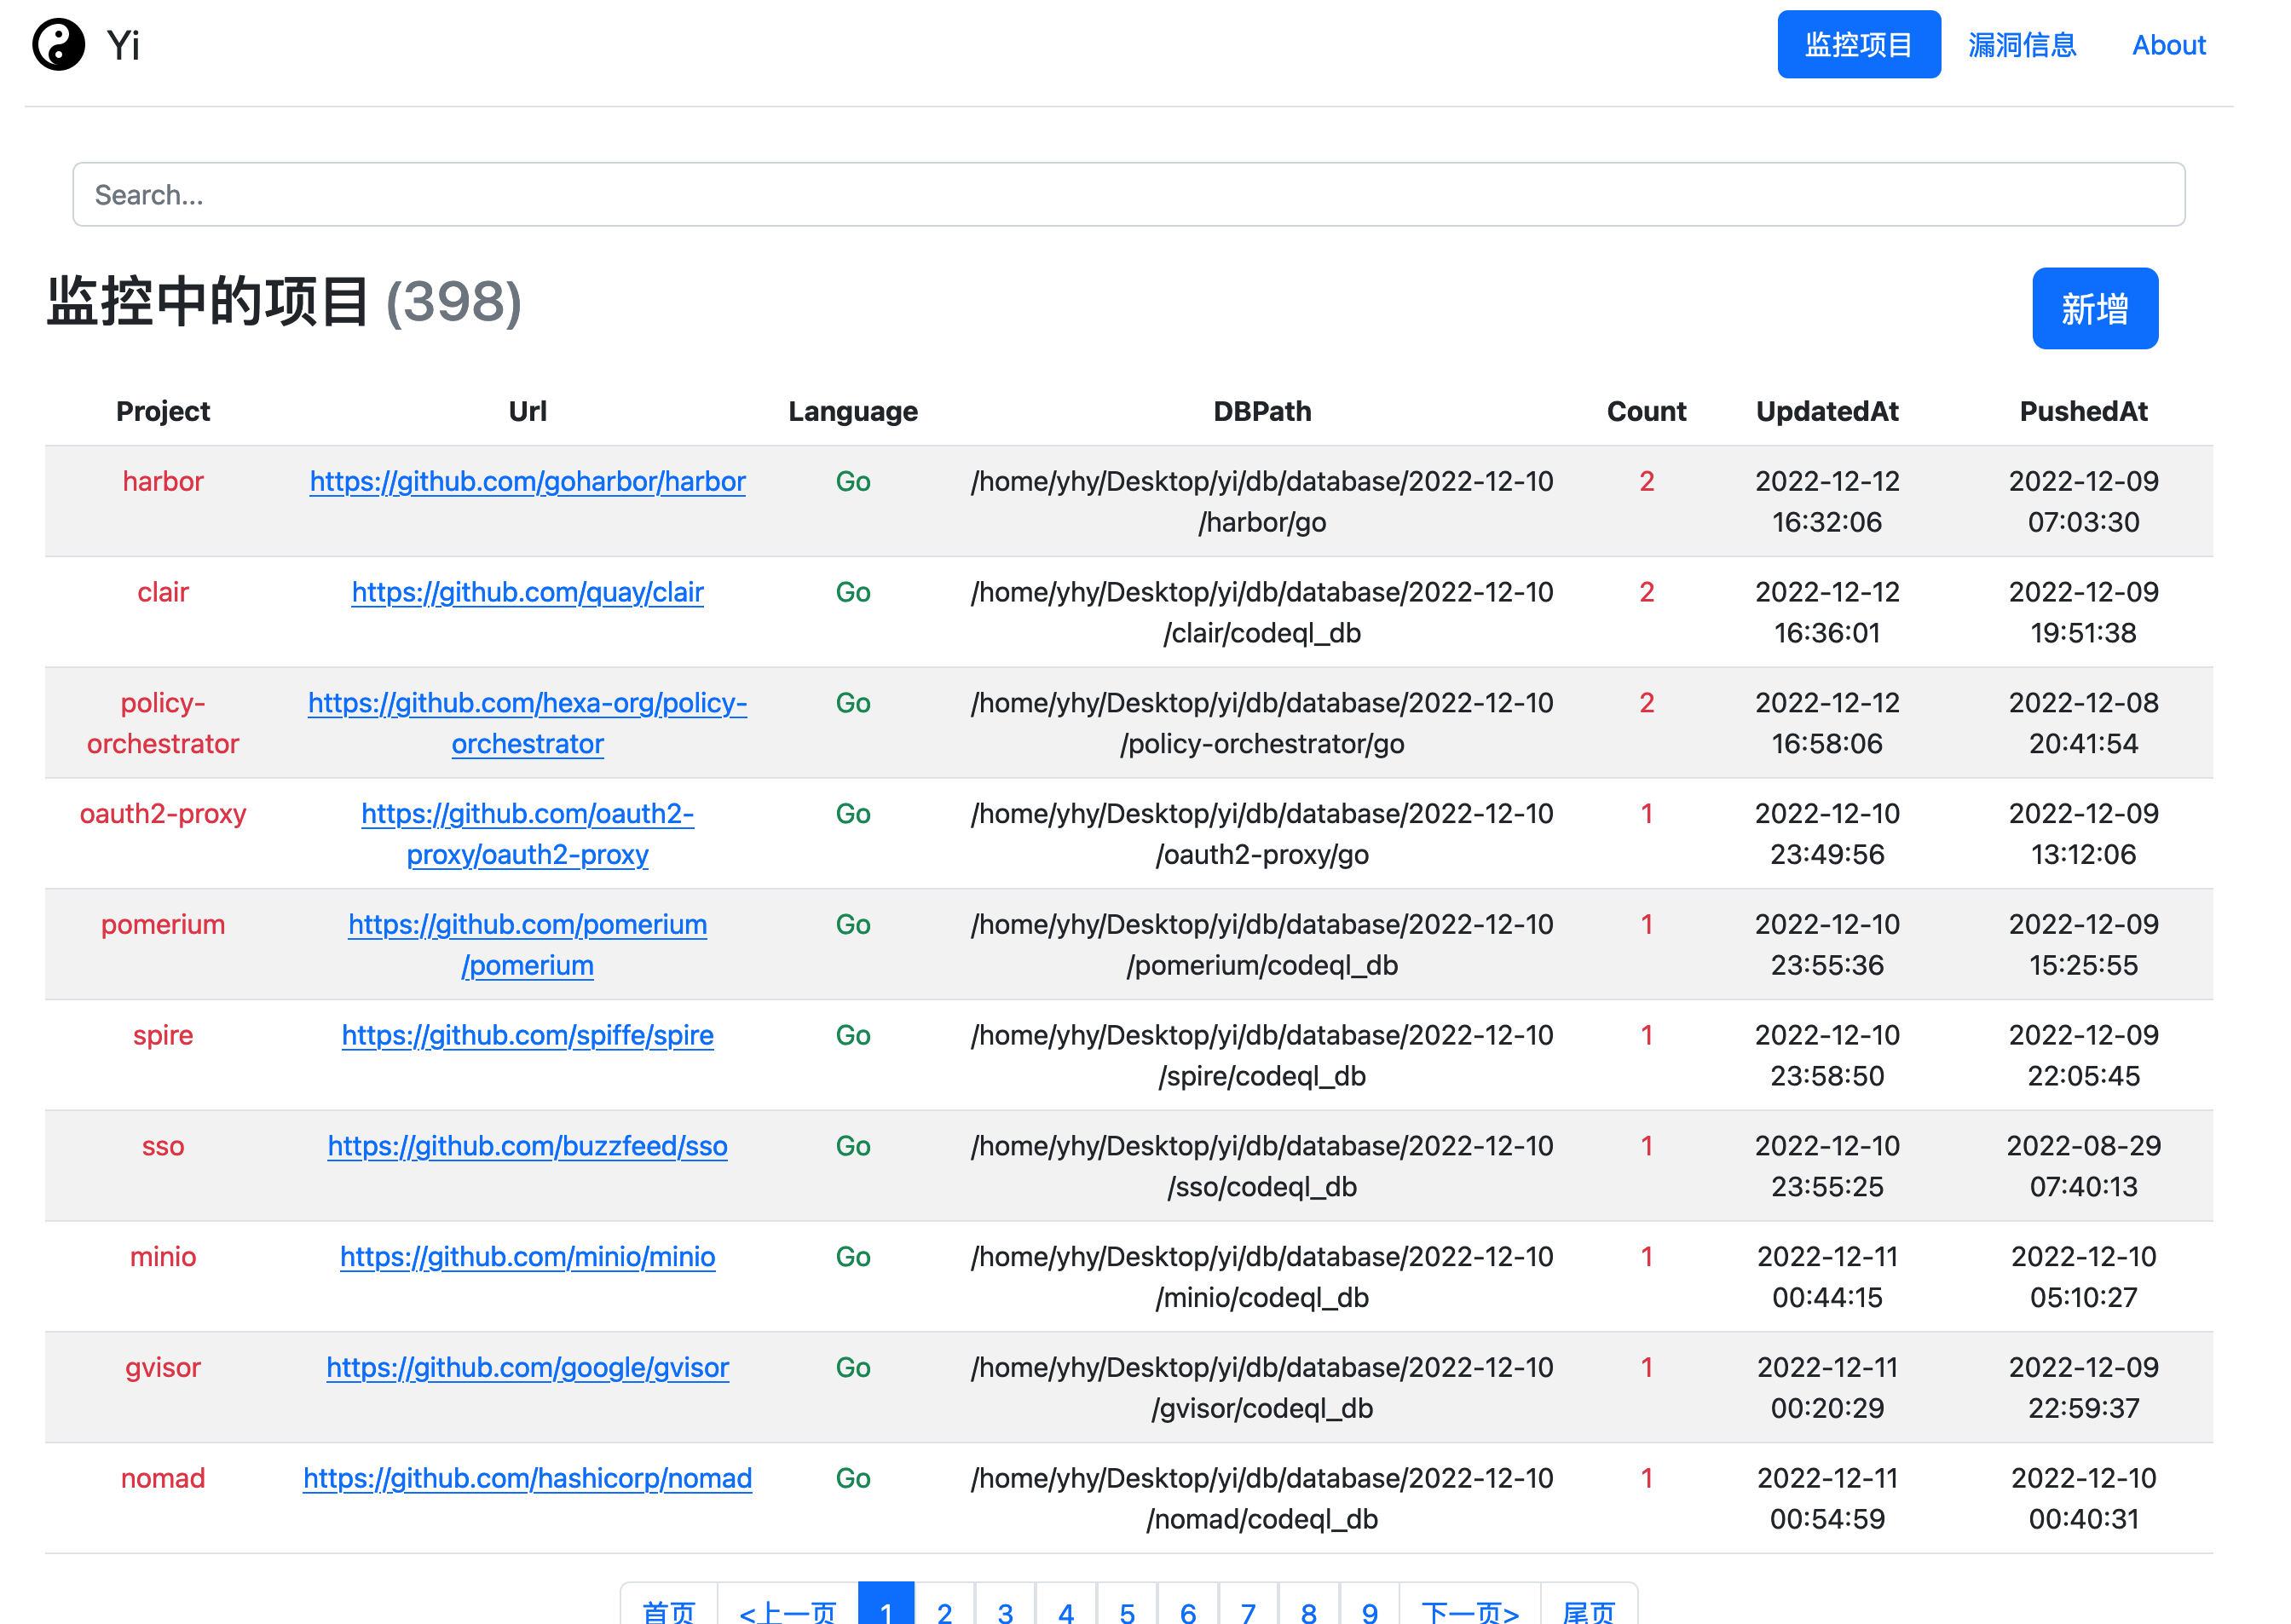Visit the hexa-org policy-orchestrator repository link

click(x=527, y=704)
